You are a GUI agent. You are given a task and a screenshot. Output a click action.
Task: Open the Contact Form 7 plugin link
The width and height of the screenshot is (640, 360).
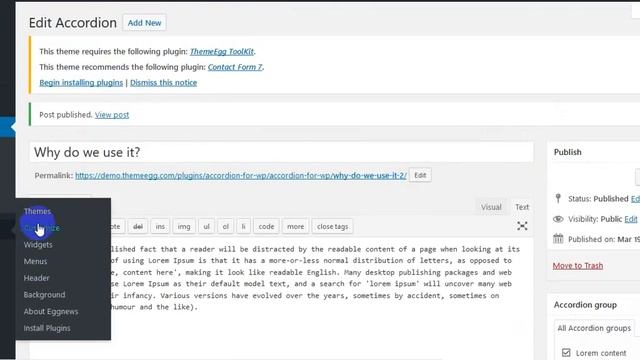235,67
